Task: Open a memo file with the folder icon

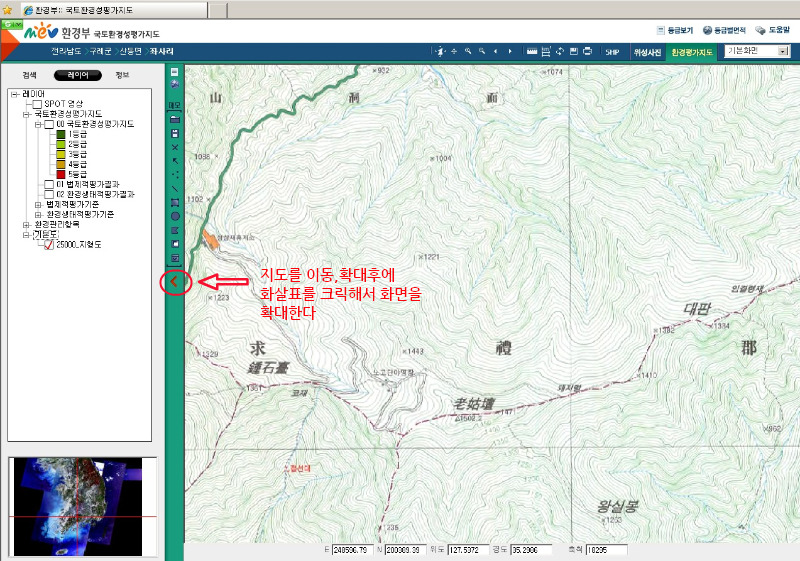Action: click(174, 119)
